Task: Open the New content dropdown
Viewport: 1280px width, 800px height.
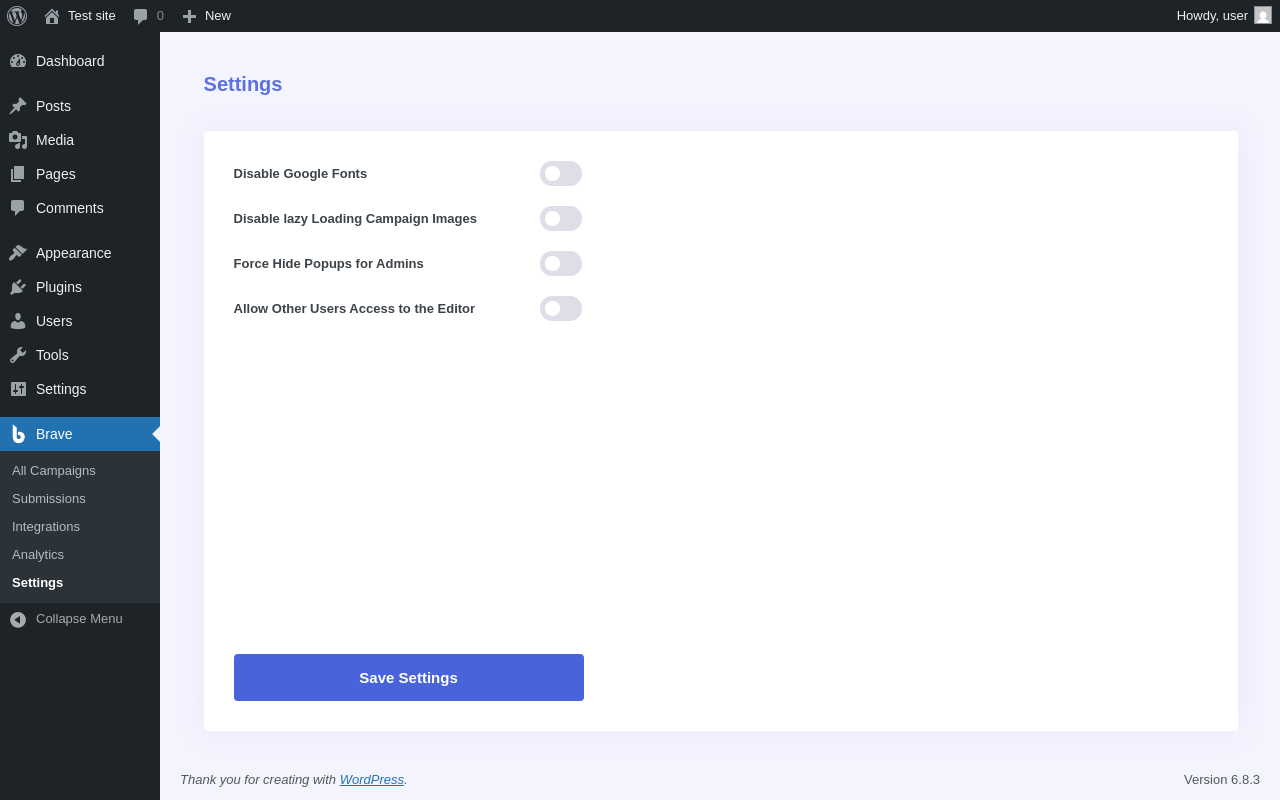Action: point(207,16)
